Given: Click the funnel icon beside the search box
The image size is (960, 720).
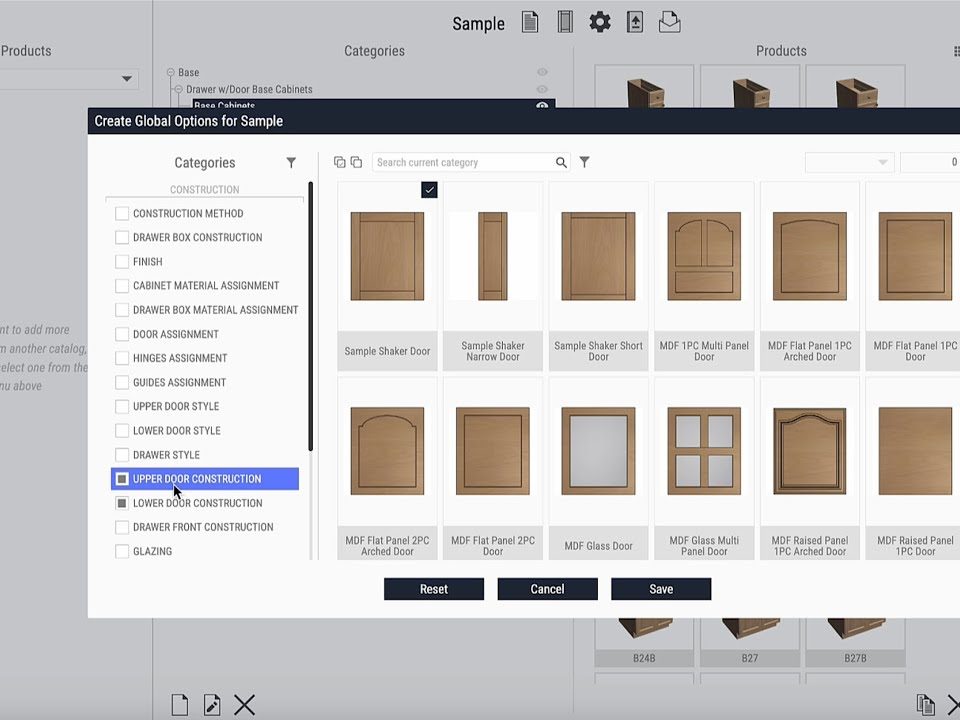Looking at the screenshot, I should 585,162.
